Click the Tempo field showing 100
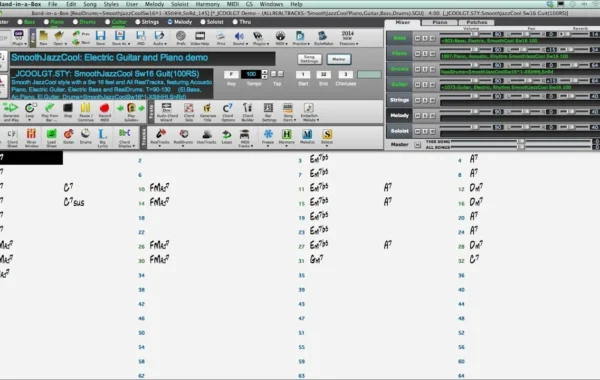Viewport: 600px width, 380px height. coord(251,74)
